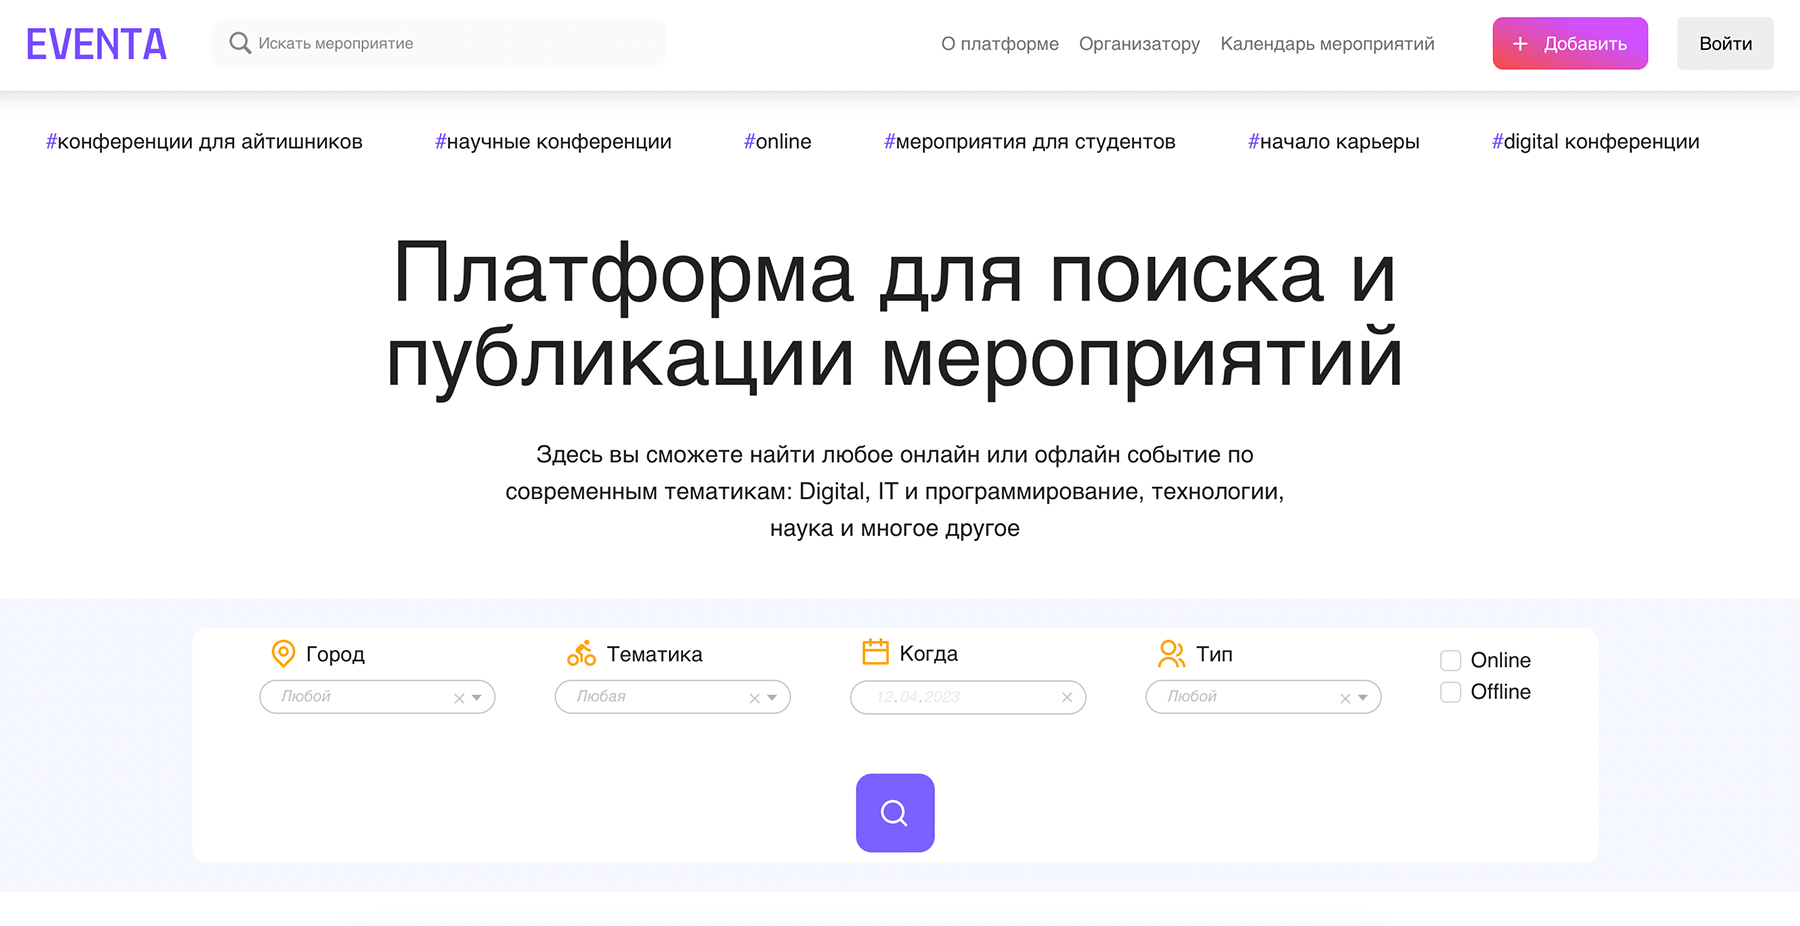This screenshot has height=926, width=1800.
Task: Open the Тип dropdown list
Action: click(x=1362, y=698)
